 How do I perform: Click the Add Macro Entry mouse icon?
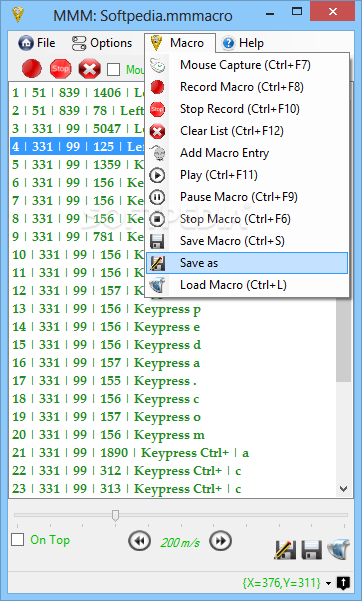[157, 153]
